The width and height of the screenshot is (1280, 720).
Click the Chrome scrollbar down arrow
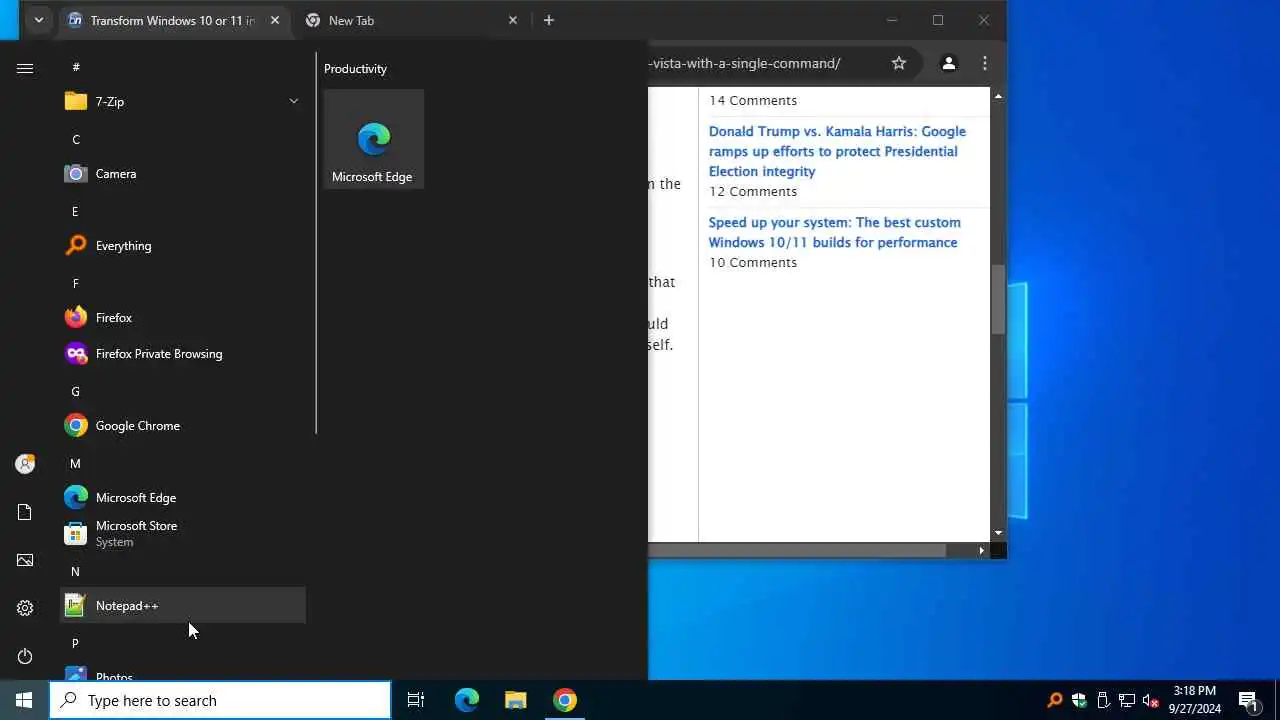pyautogui.click(x=998, y=534)
